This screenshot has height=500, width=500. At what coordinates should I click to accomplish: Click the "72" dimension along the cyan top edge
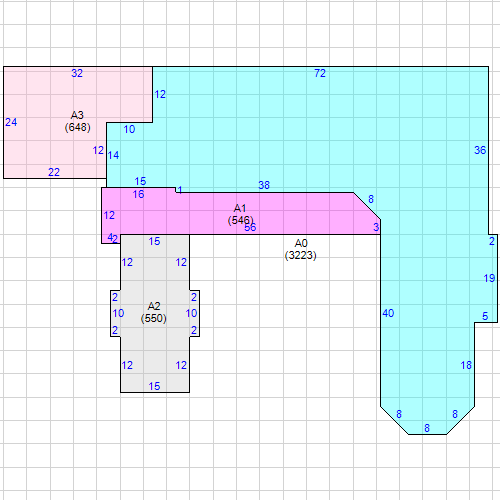point(320,73)
